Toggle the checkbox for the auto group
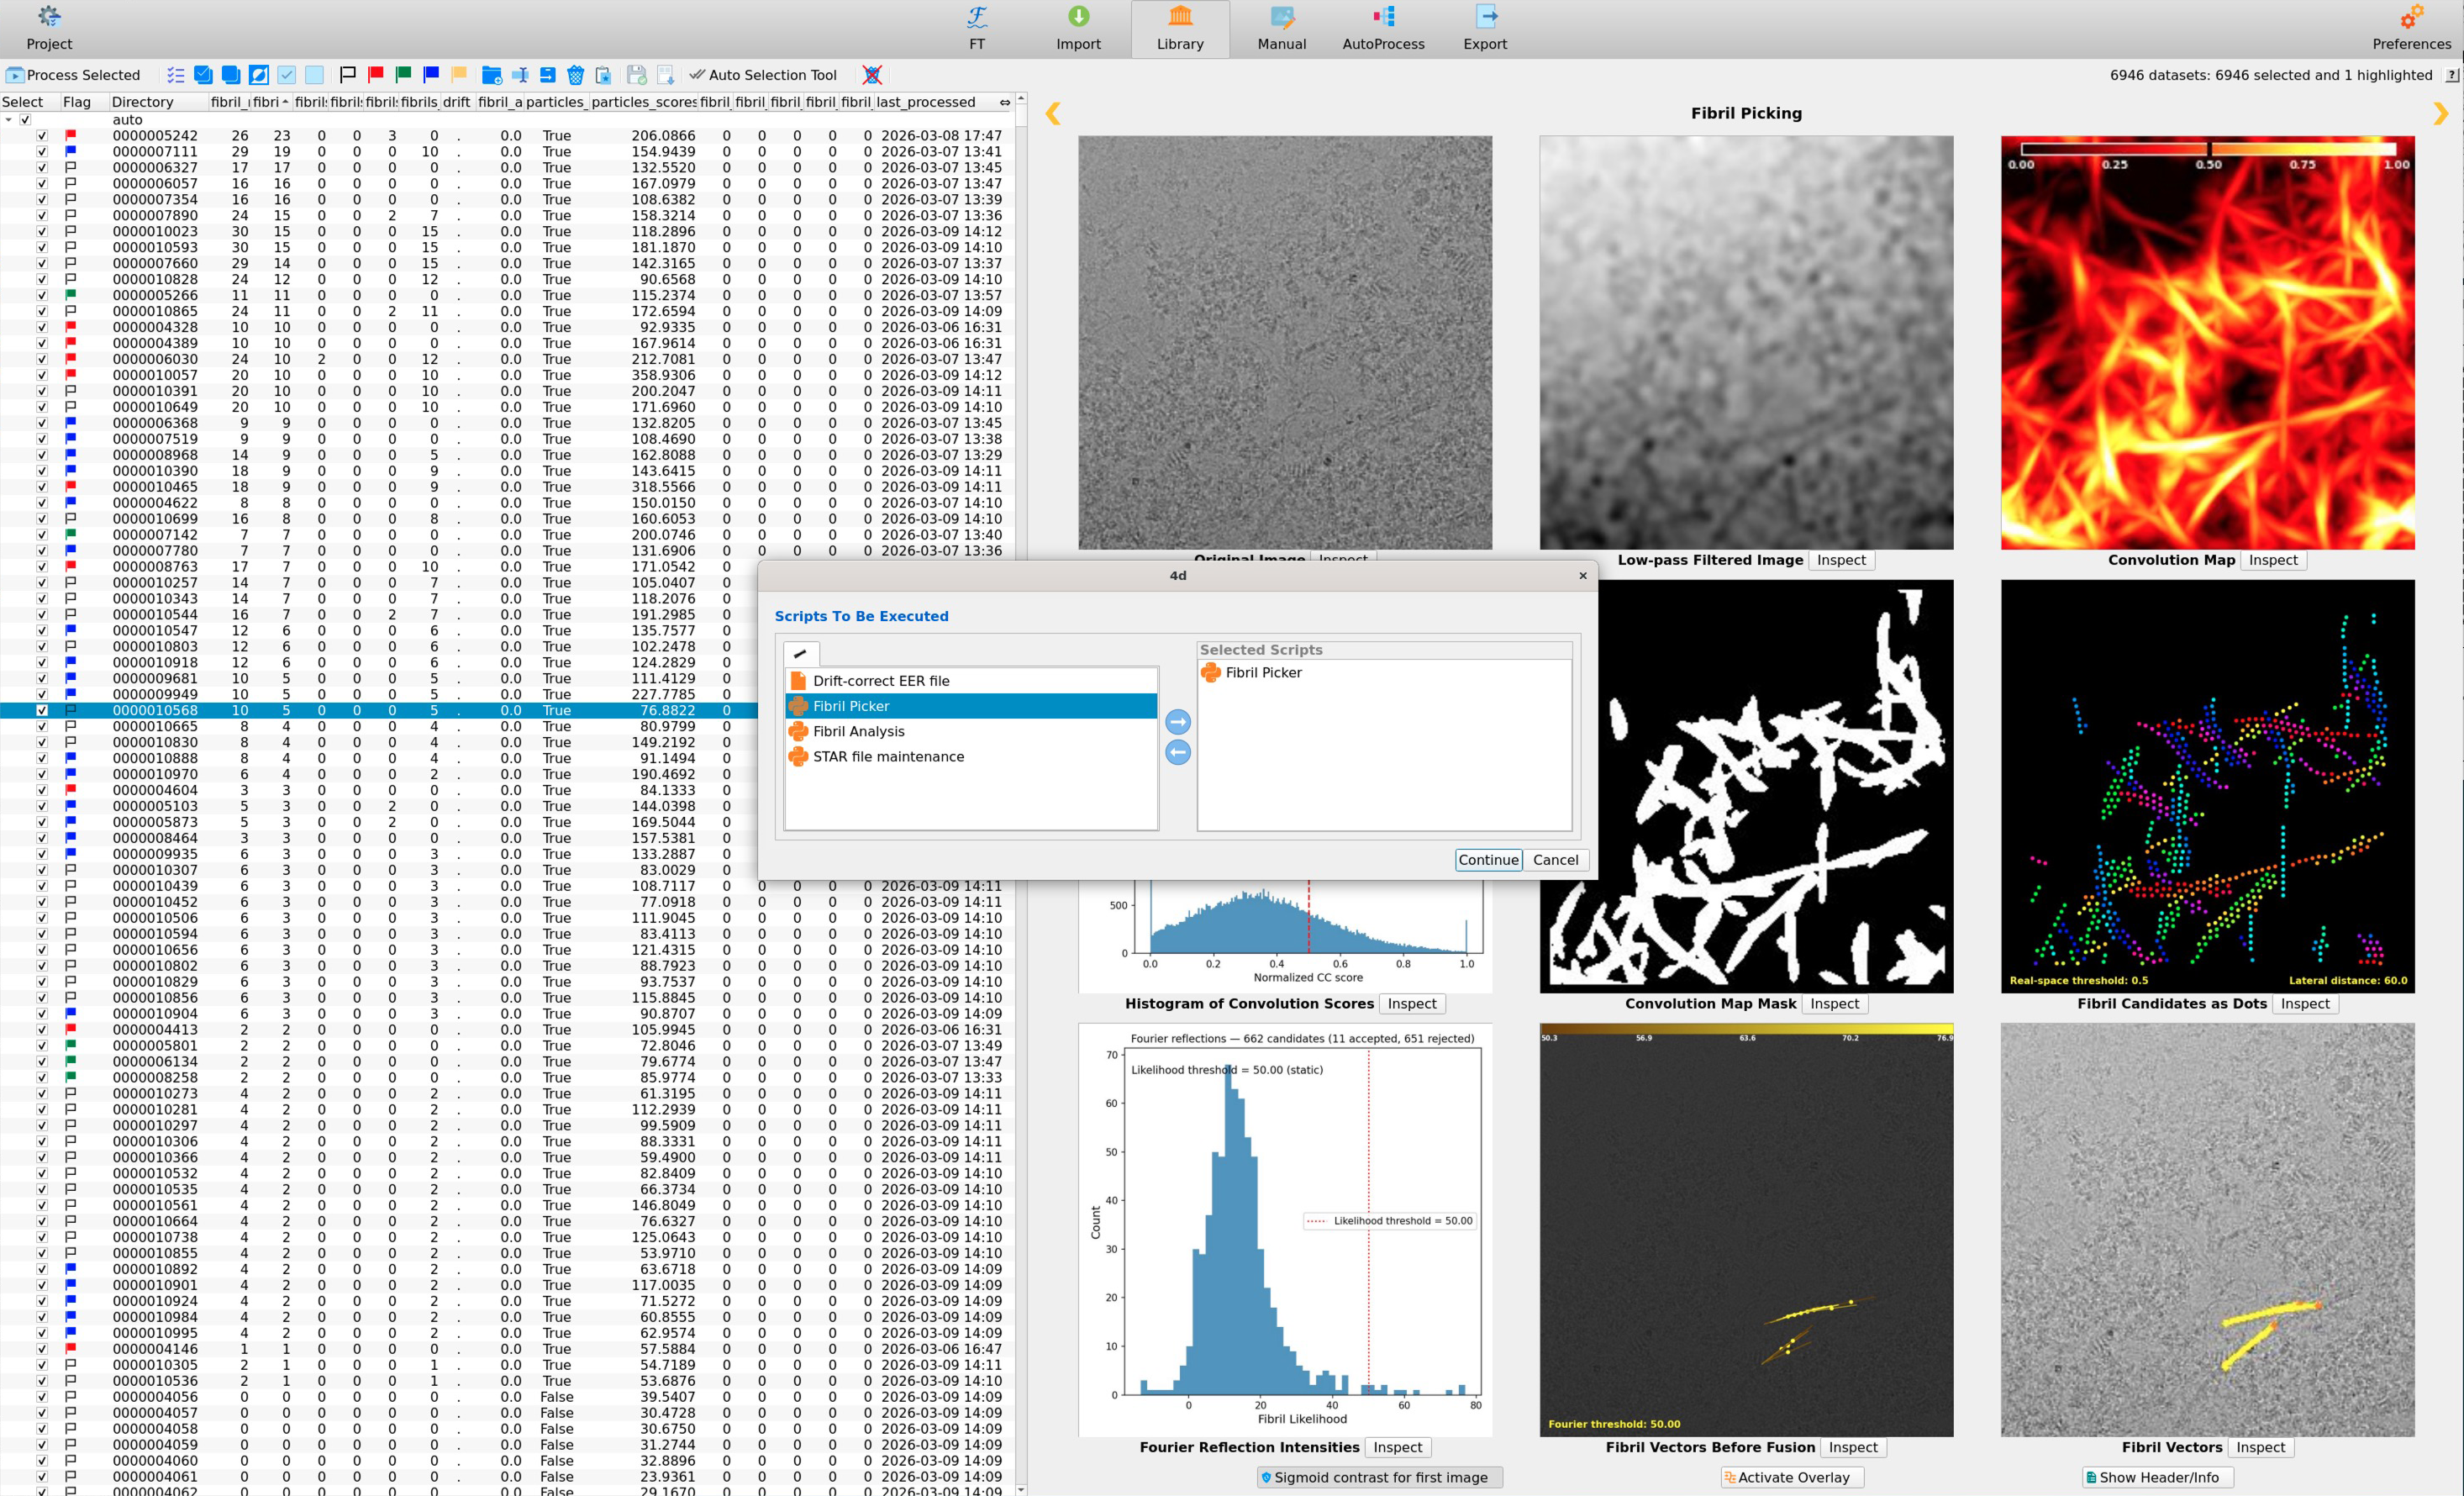 point(25,120)
